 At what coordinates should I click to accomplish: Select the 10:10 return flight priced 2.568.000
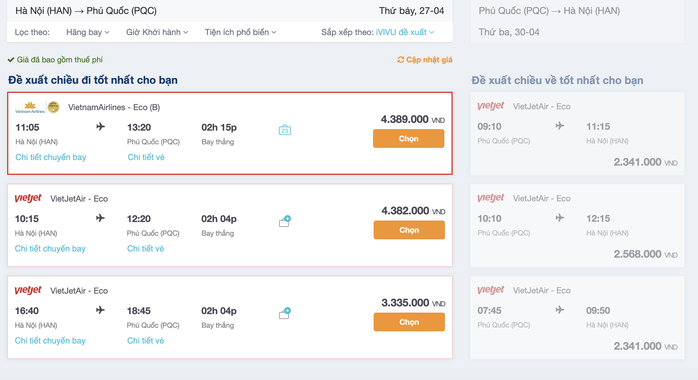(x=577, y=226)
